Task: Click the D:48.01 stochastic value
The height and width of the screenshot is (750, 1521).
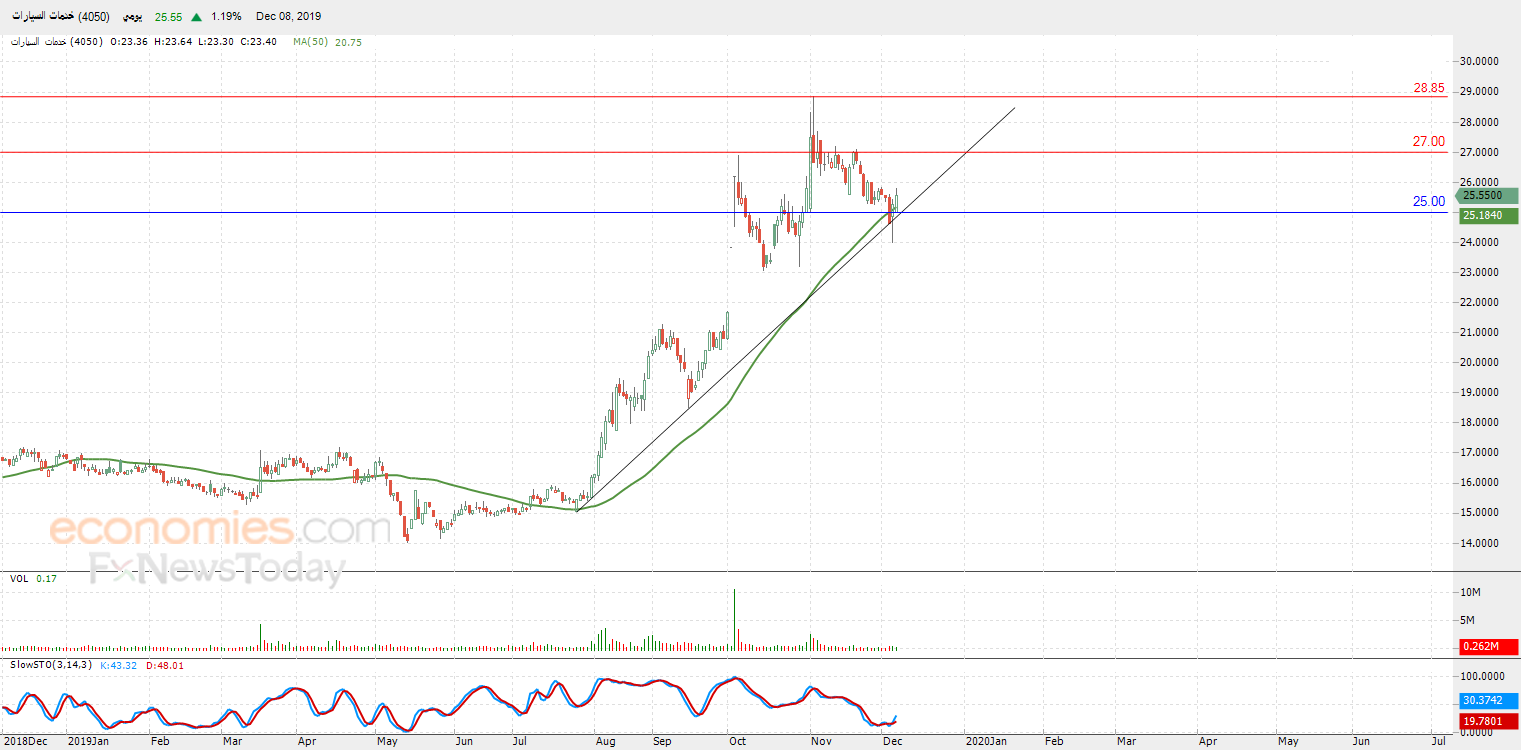Action: [165, 664]
